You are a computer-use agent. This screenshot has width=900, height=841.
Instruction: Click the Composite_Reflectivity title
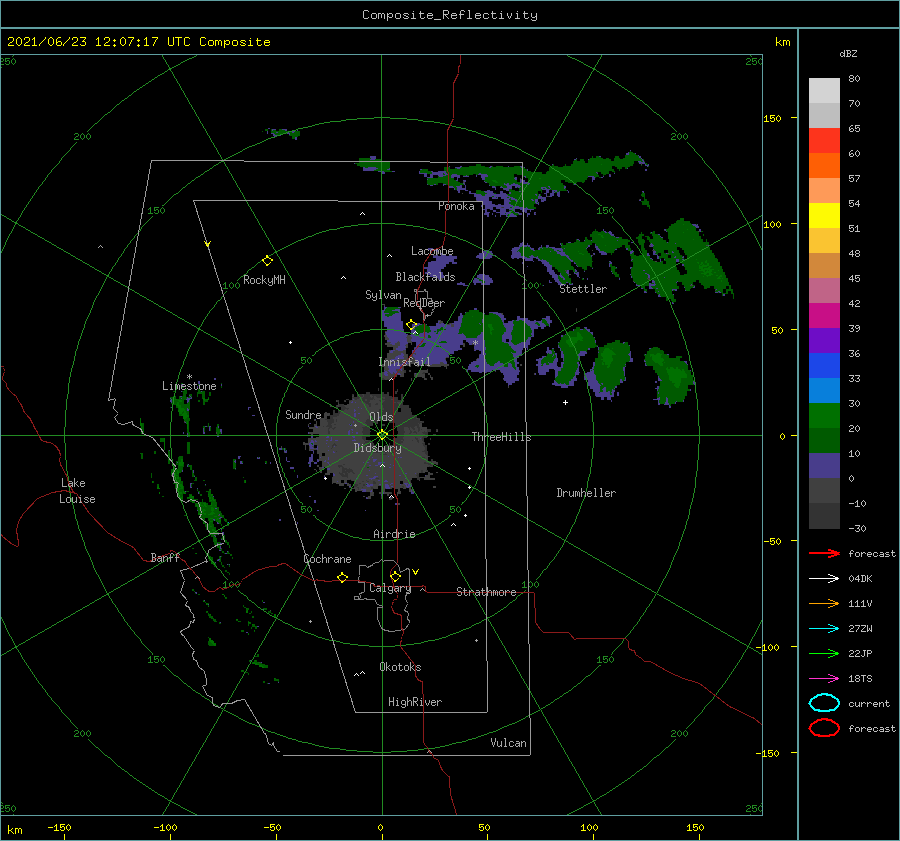click(449, 15)
